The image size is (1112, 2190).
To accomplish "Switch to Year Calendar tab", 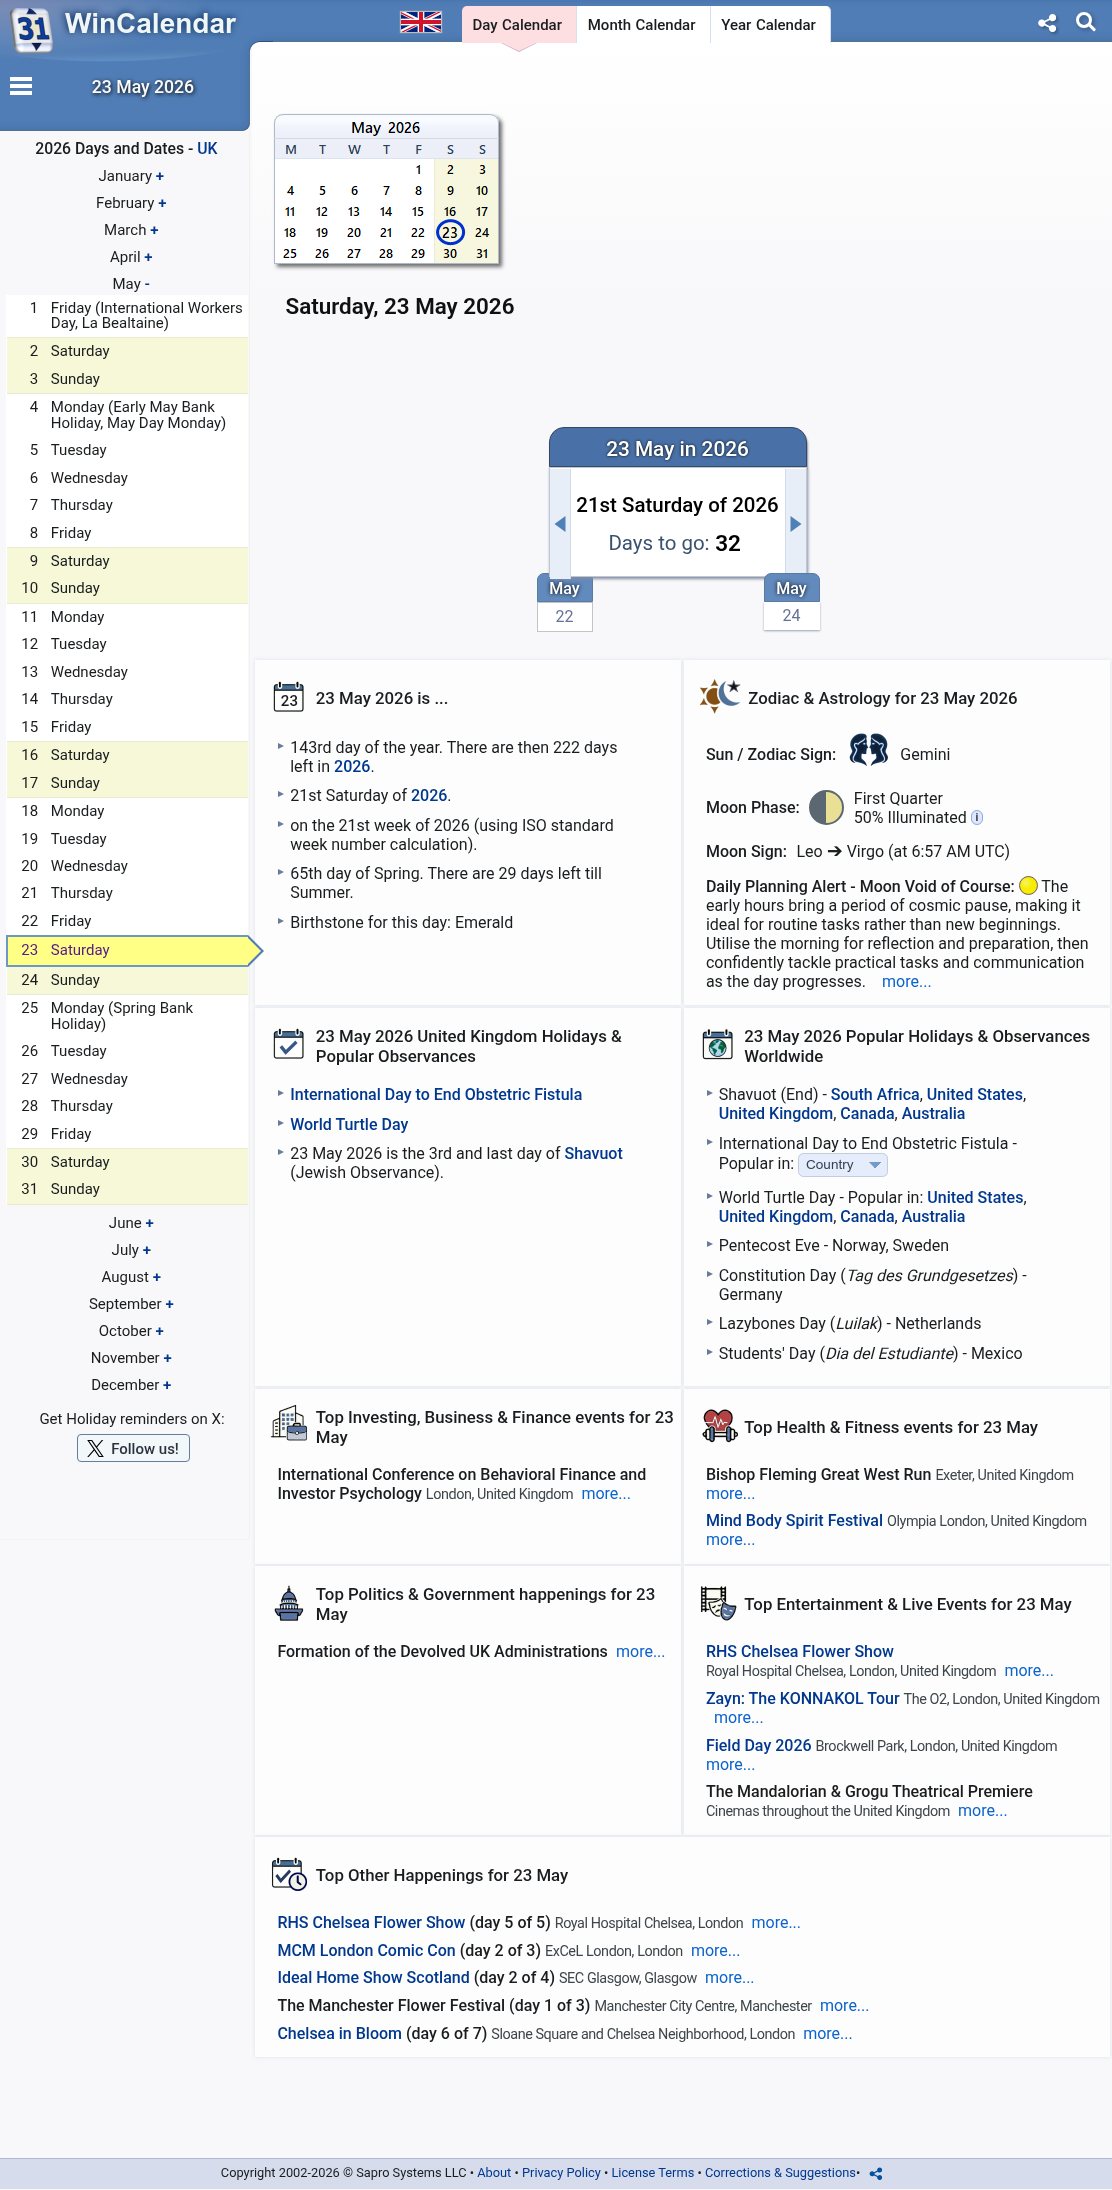I will point(768,24).
